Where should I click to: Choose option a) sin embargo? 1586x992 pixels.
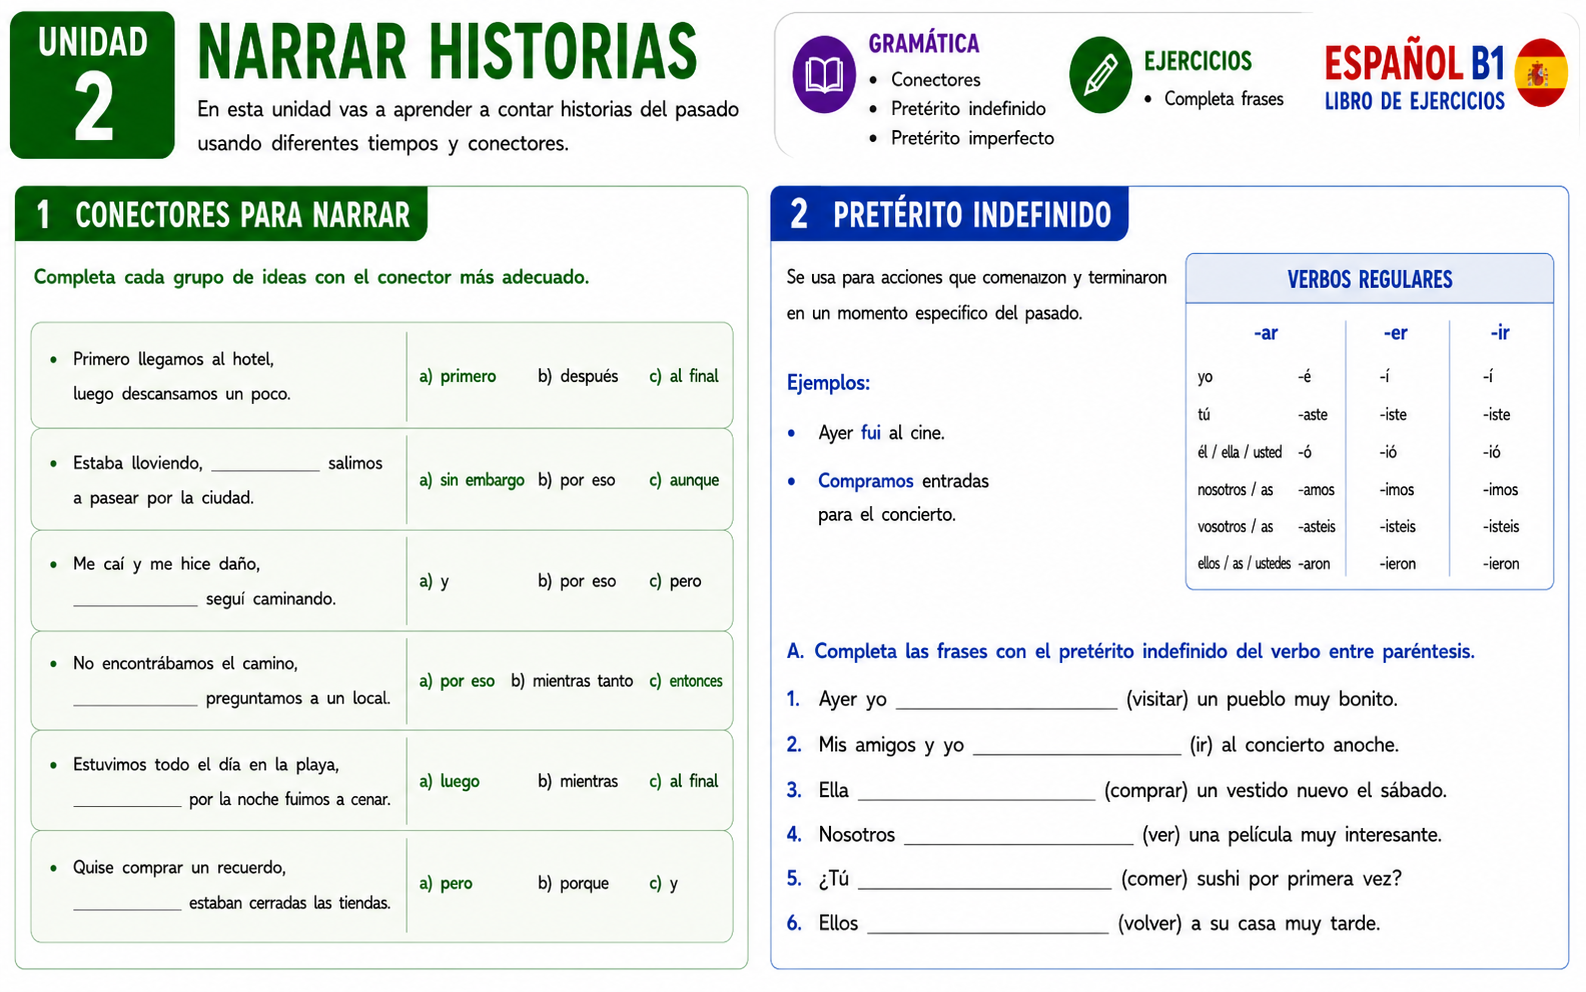[x=472, y=480]
